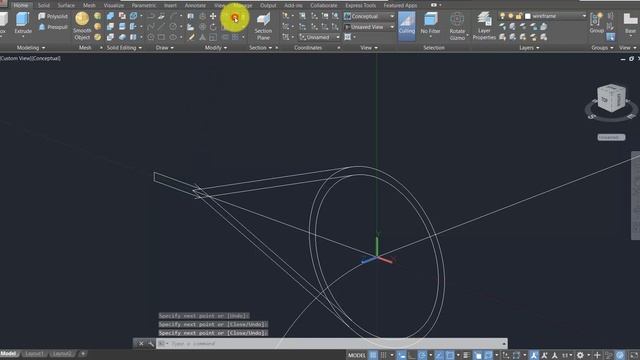
Task: Switch to the Surface ribbon tab
Action: 66,5
